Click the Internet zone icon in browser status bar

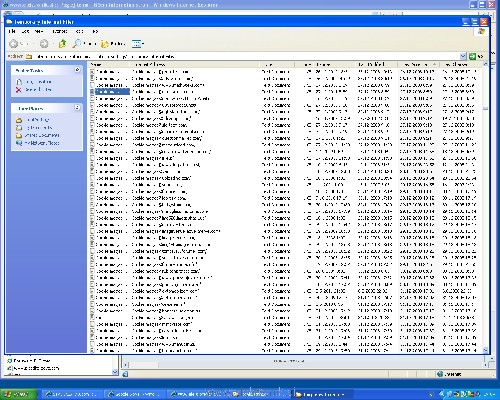[x=440, y=374]
